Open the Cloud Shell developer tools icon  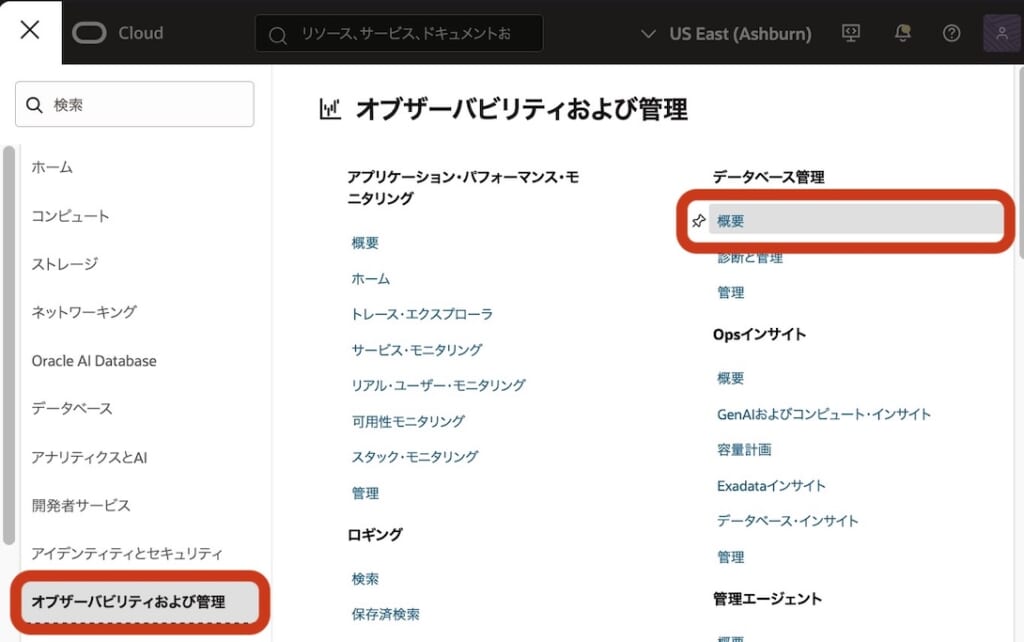(x=850, y=33)
